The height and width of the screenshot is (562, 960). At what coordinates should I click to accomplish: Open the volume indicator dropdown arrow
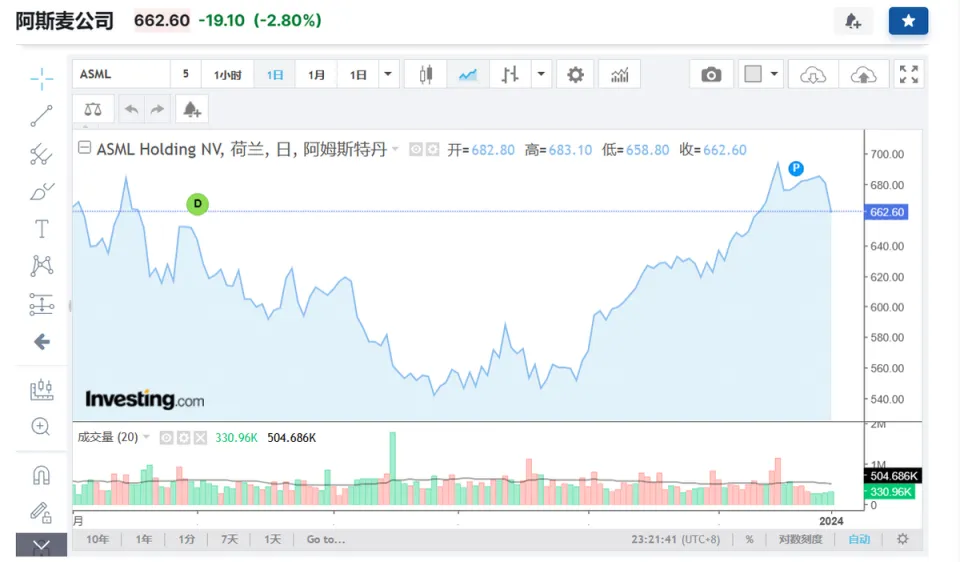147,437
